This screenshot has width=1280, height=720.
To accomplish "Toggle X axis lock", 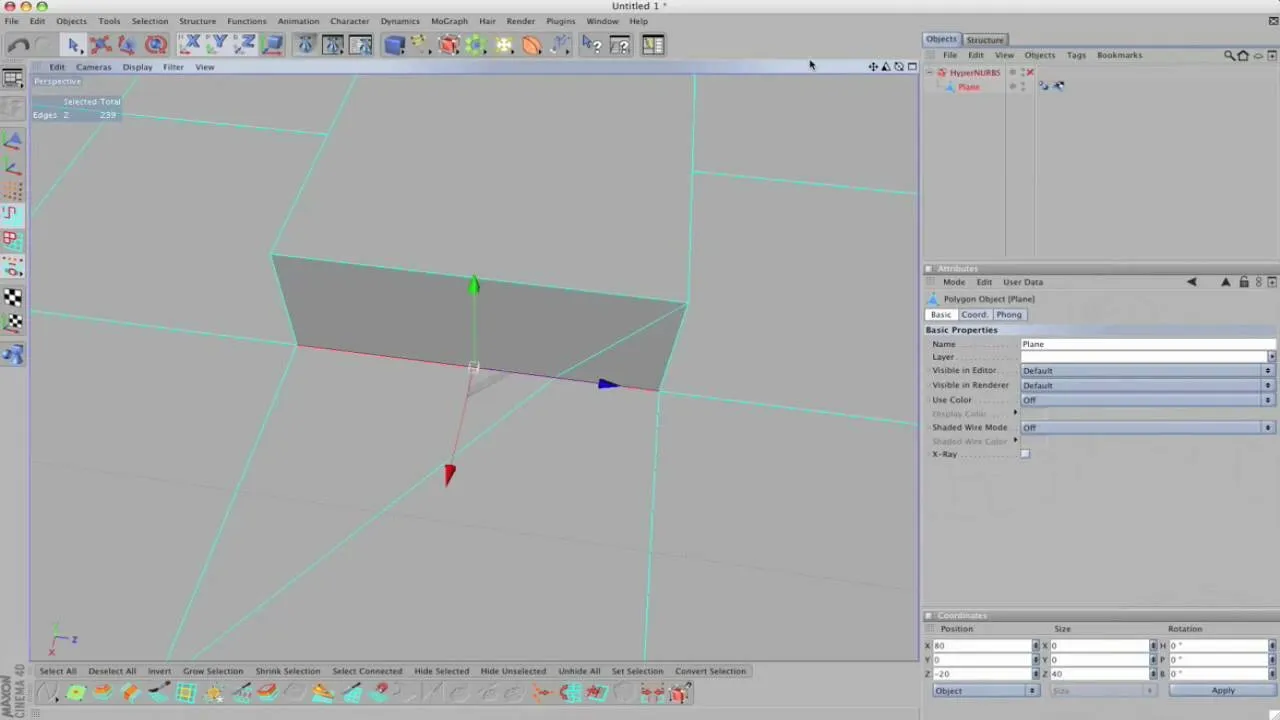I will [x=190, y=44].
